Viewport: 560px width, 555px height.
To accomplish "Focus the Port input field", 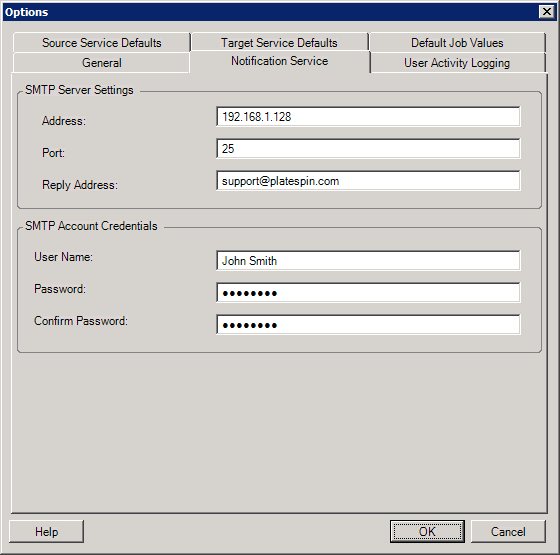I will click(368, 149).
